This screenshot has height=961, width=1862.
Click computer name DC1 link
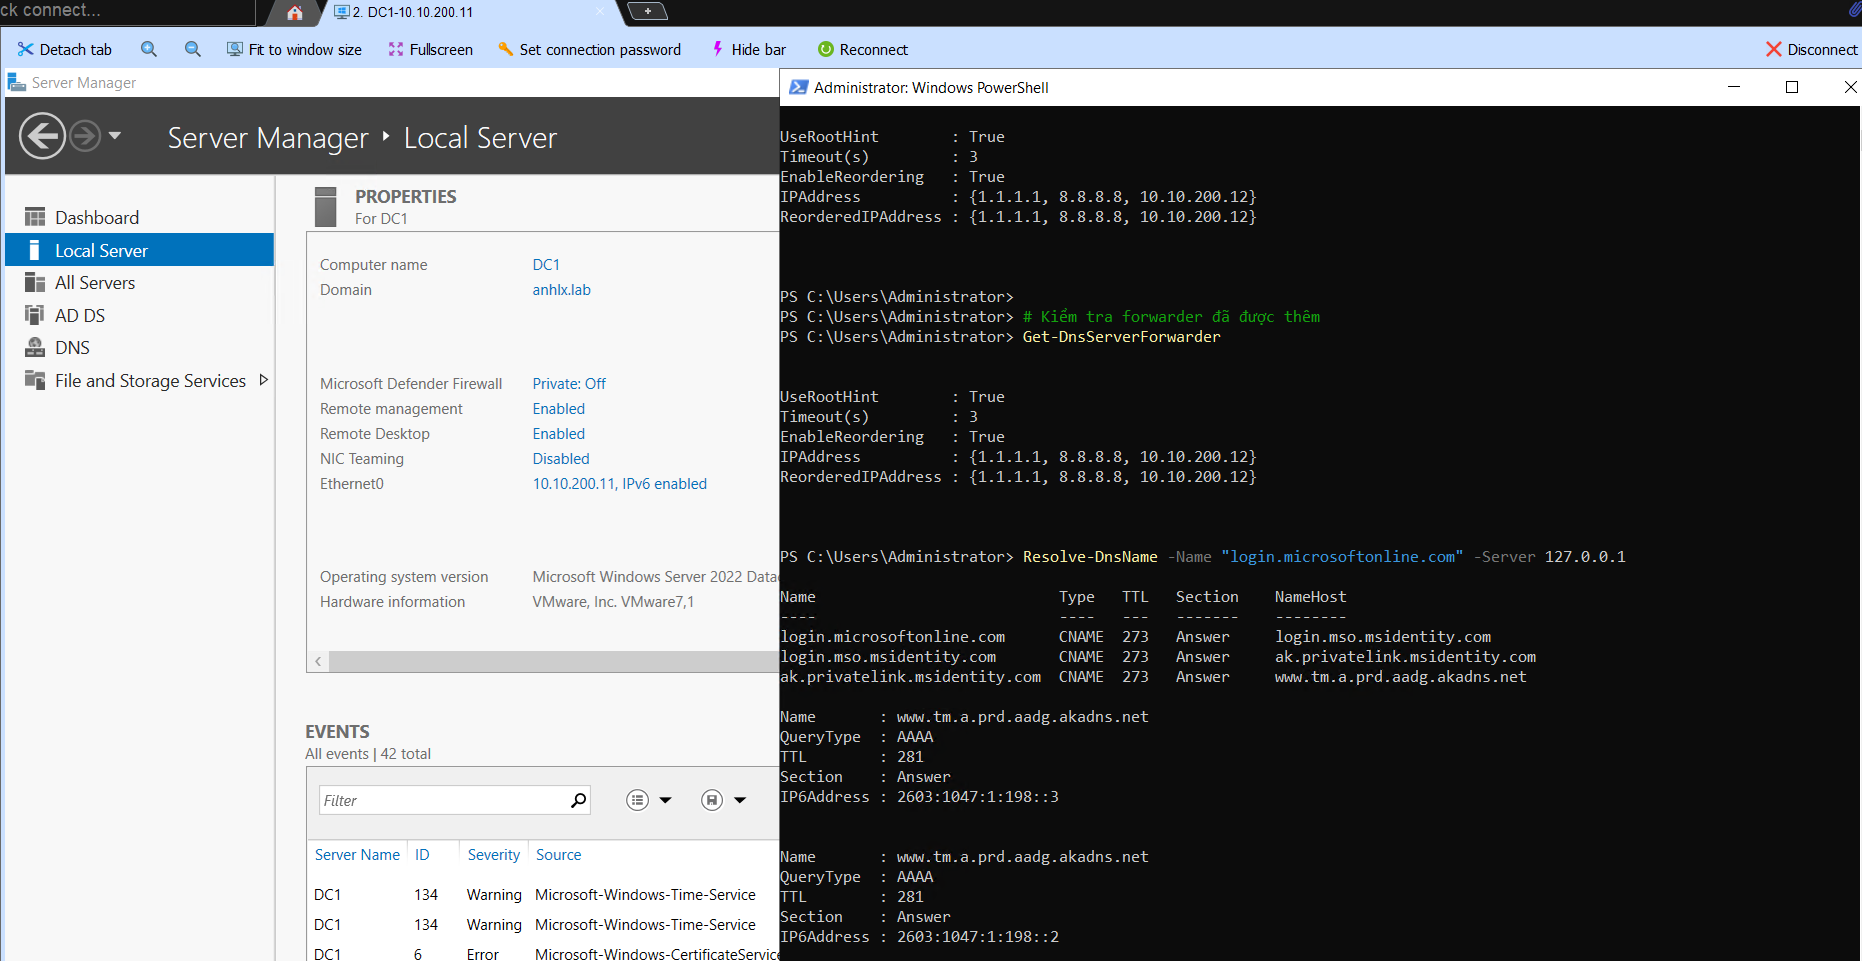[x=546, y=265]
